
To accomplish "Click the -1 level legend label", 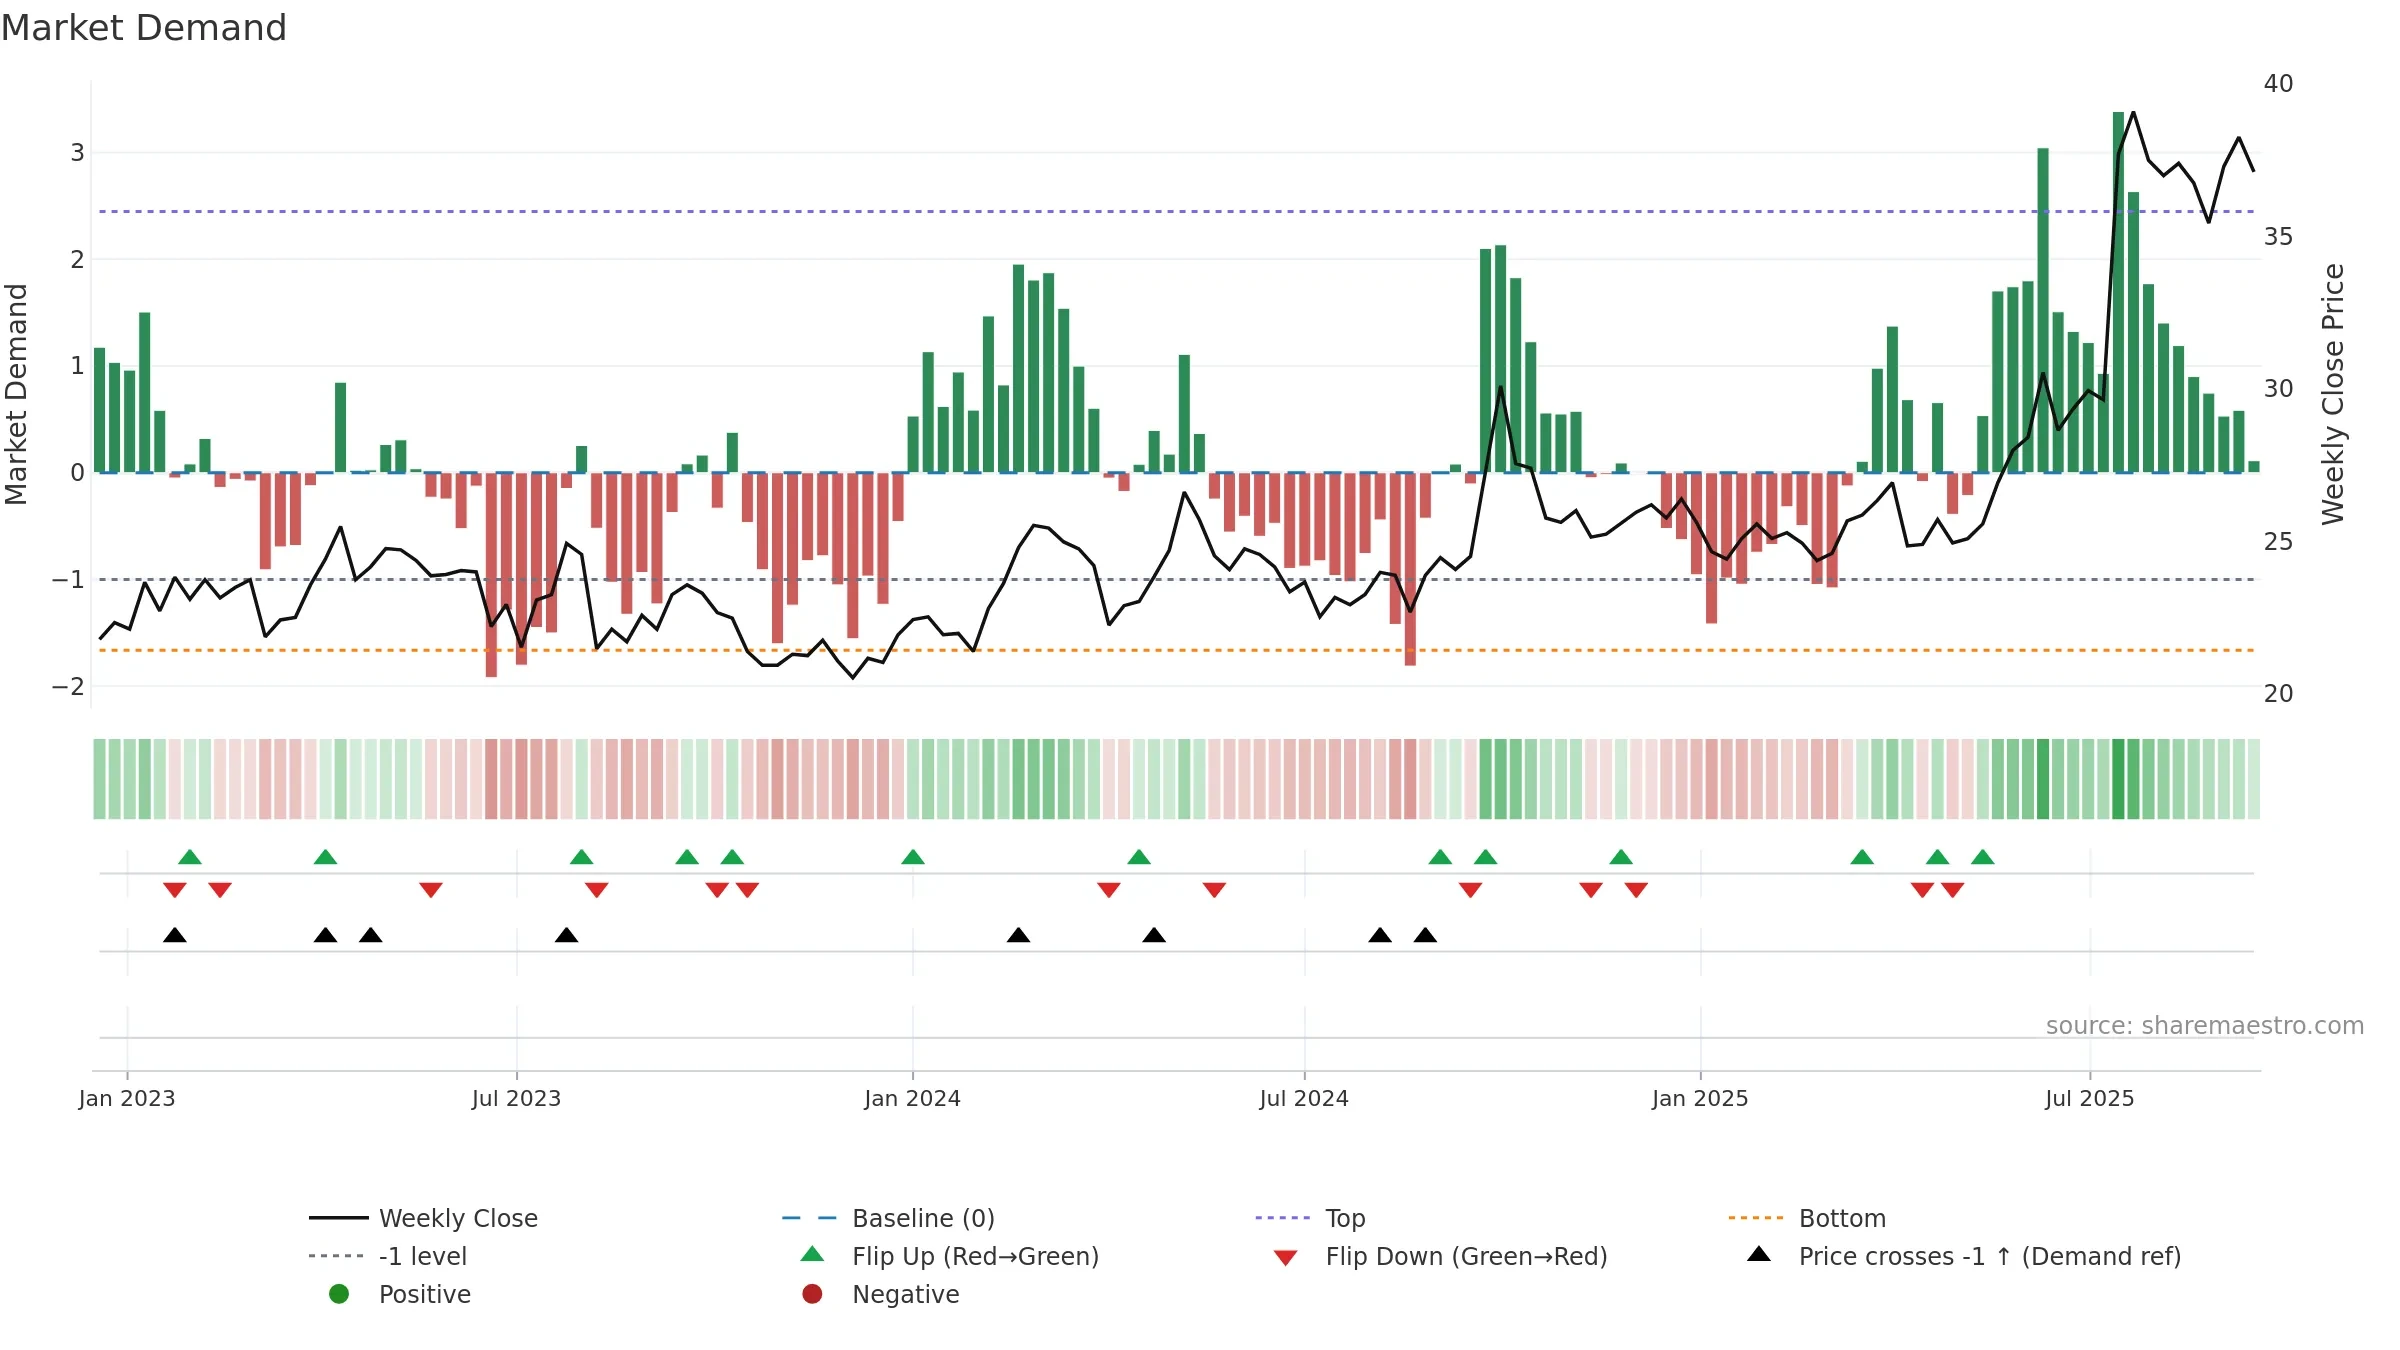I will [x=423, y=1256].
